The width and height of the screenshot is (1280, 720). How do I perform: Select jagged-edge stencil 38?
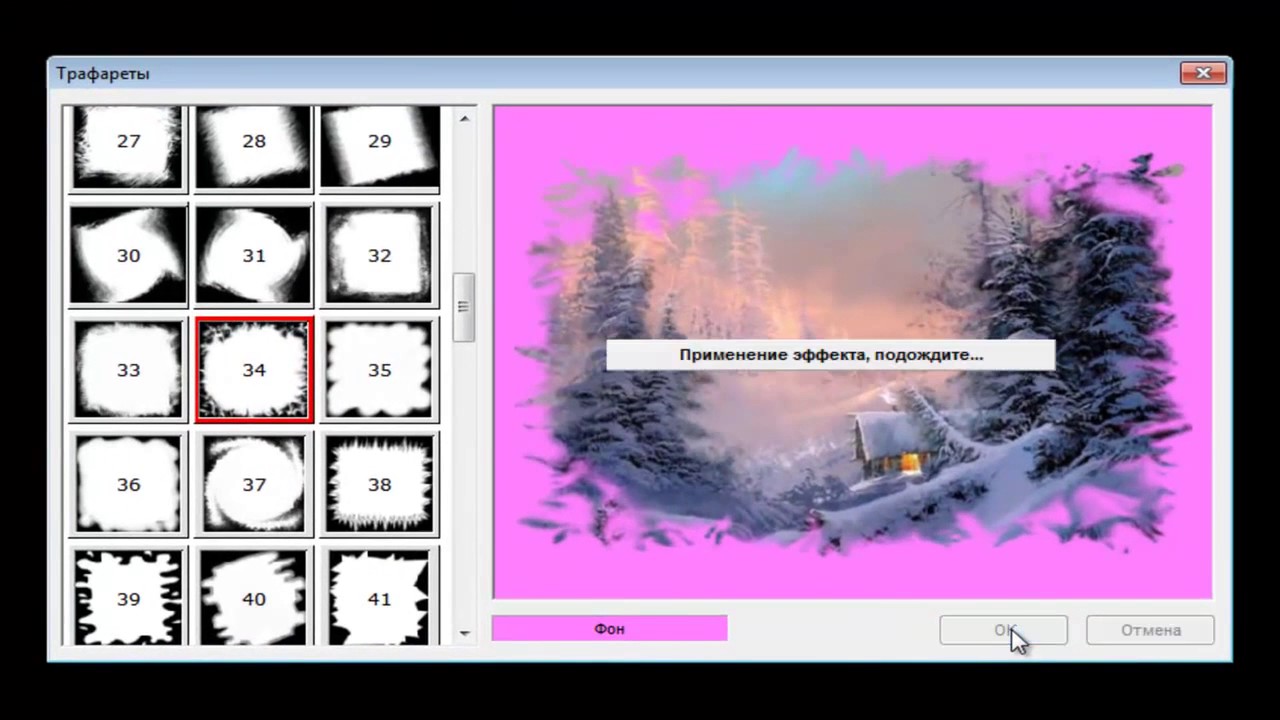click(x=379, y=484)
